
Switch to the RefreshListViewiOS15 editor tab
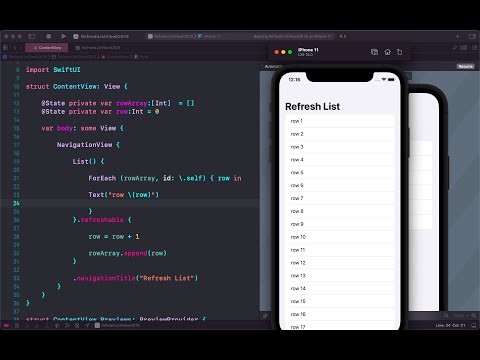(98, 48)
